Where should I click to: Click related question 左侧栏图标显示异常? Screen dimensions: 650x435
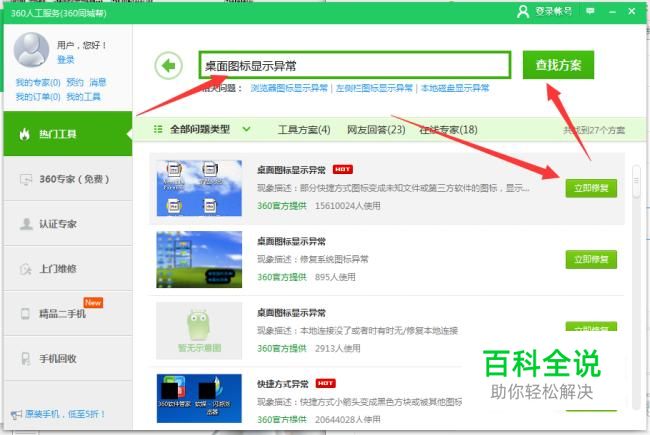tap(374, 88)
